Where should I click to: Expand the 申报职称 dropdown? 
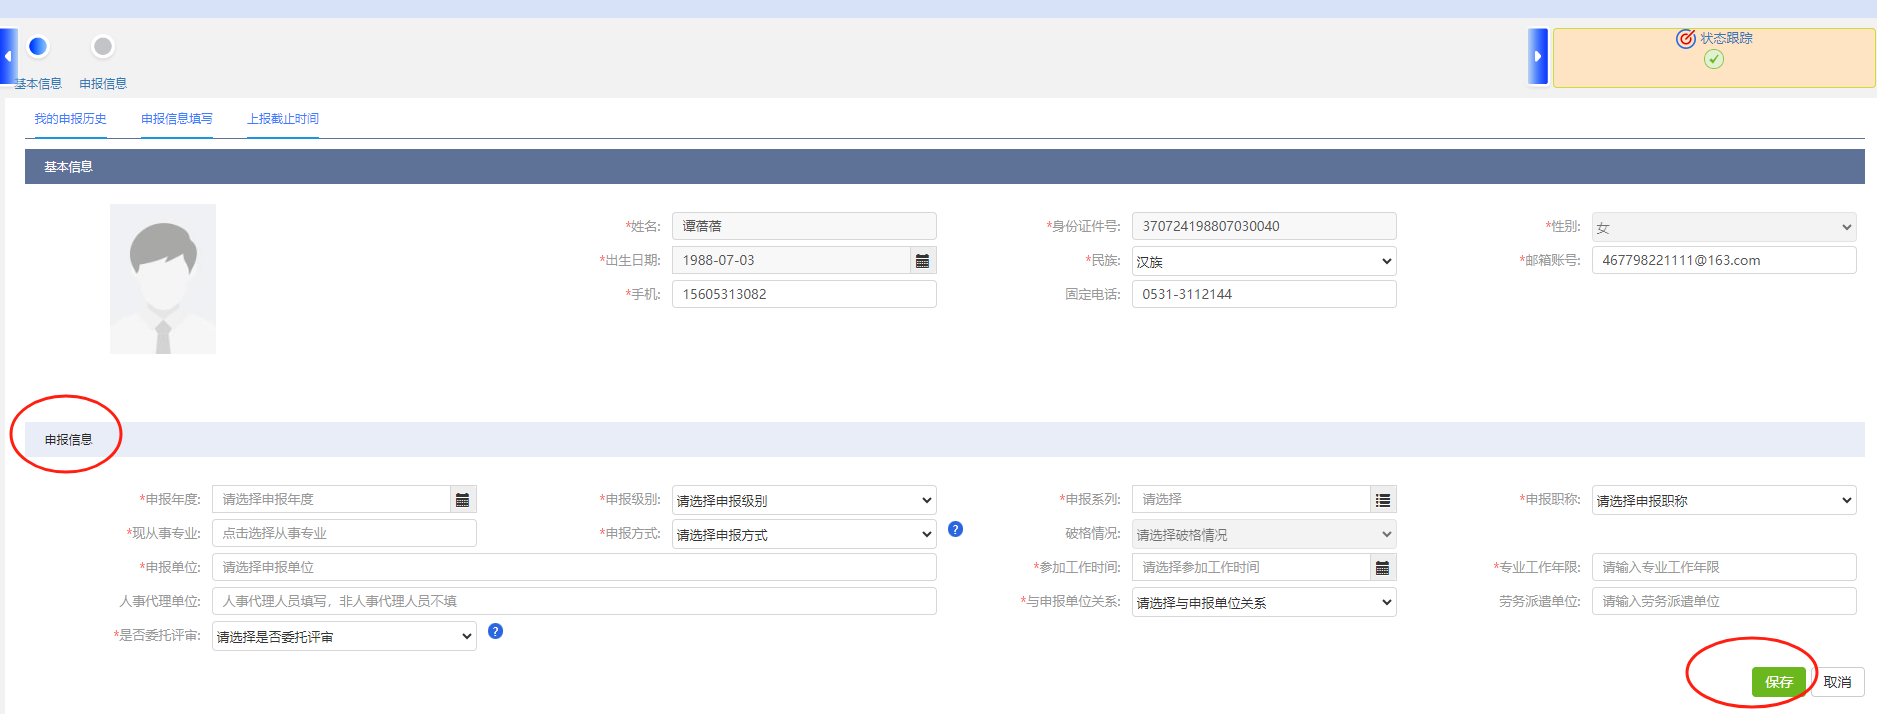(x=1723, y=501)
